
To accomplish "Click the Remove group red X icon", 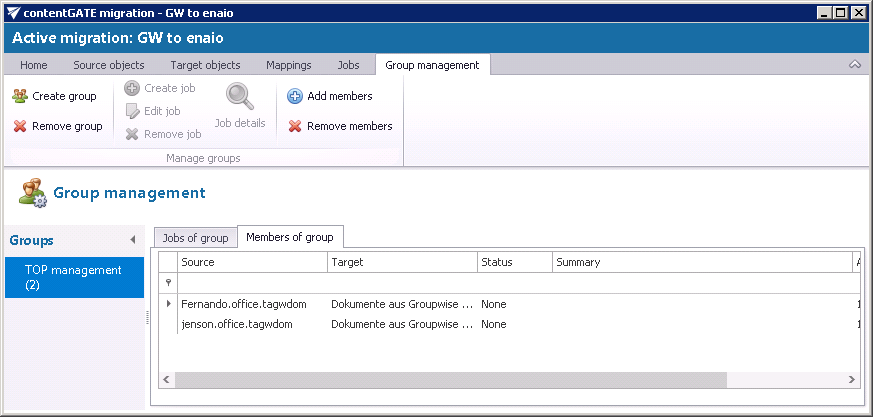I will pos(20,126).
